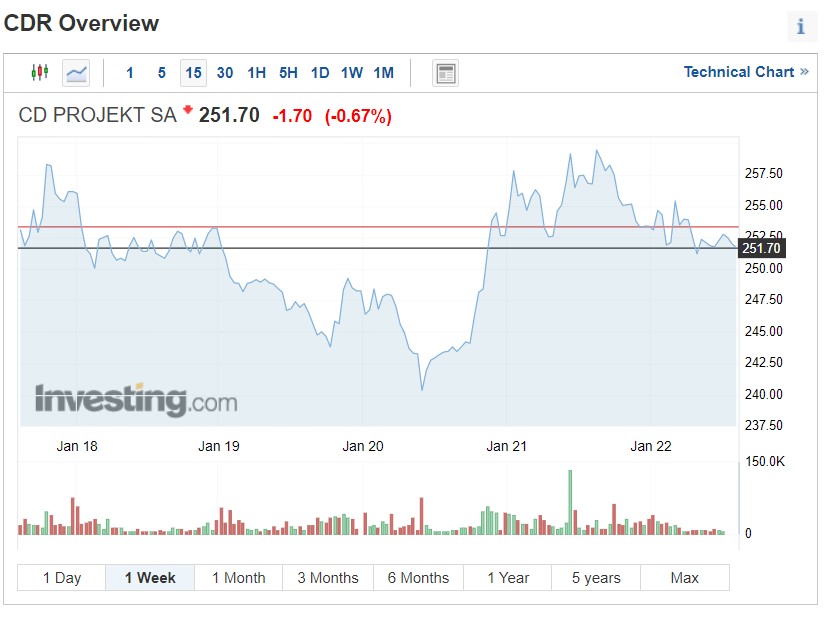Image resolution: width=827 pixels, height=622 pixels.
Task: Click the Jan 22 date label
Action: pyautogui.click(x=651, y=446)
